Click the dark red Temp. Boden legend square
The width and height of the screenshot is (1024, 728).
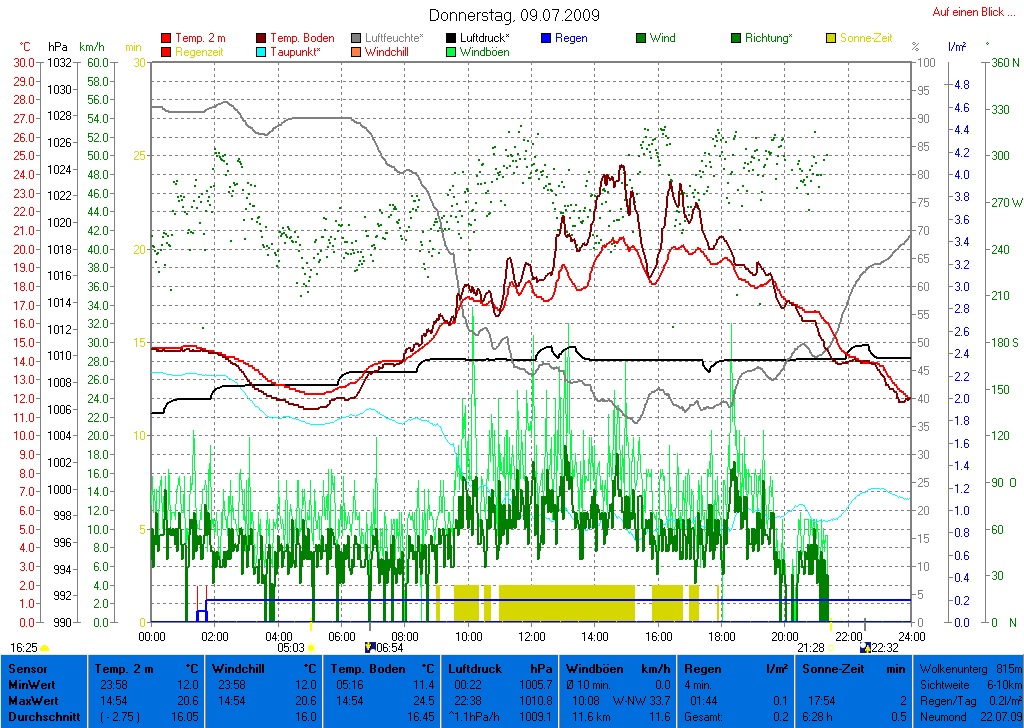coord(261,38)
